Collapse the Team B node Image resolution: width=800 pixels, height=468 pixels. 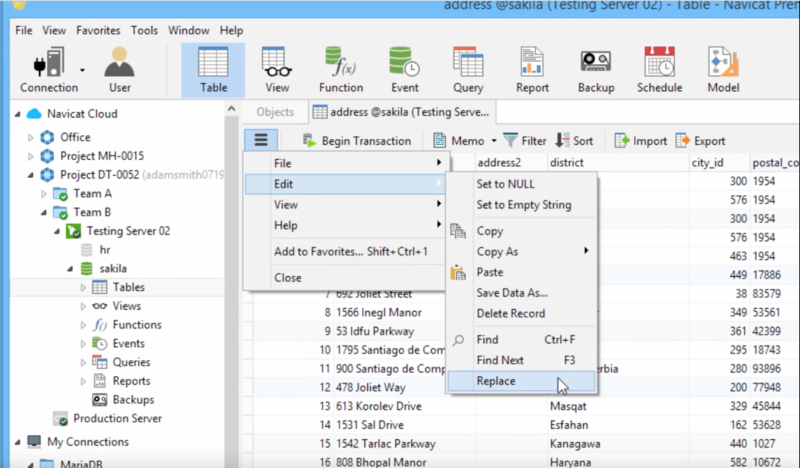(x=44, y=212)
